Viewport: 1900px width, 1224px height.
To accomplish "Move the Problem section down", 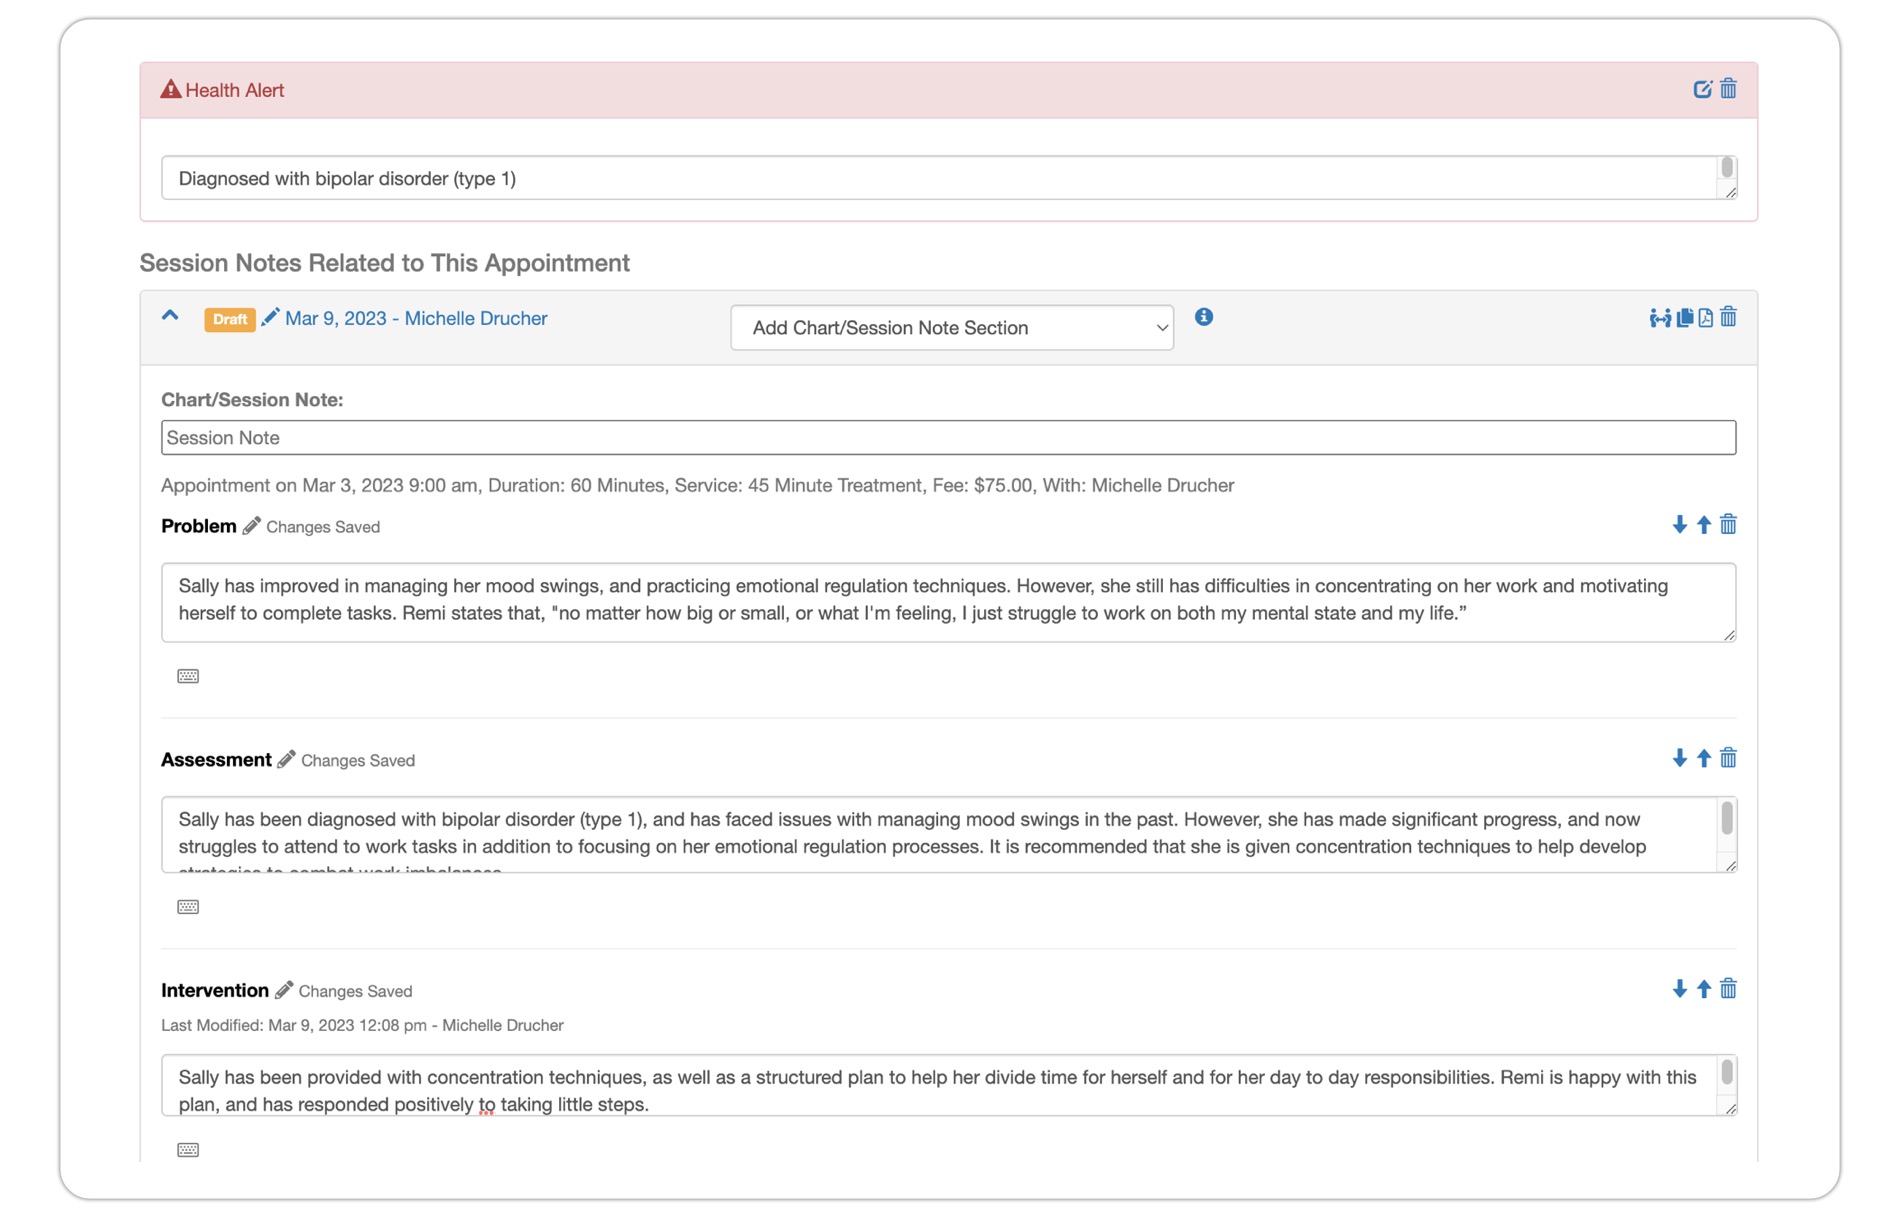I will [1679, 525].
